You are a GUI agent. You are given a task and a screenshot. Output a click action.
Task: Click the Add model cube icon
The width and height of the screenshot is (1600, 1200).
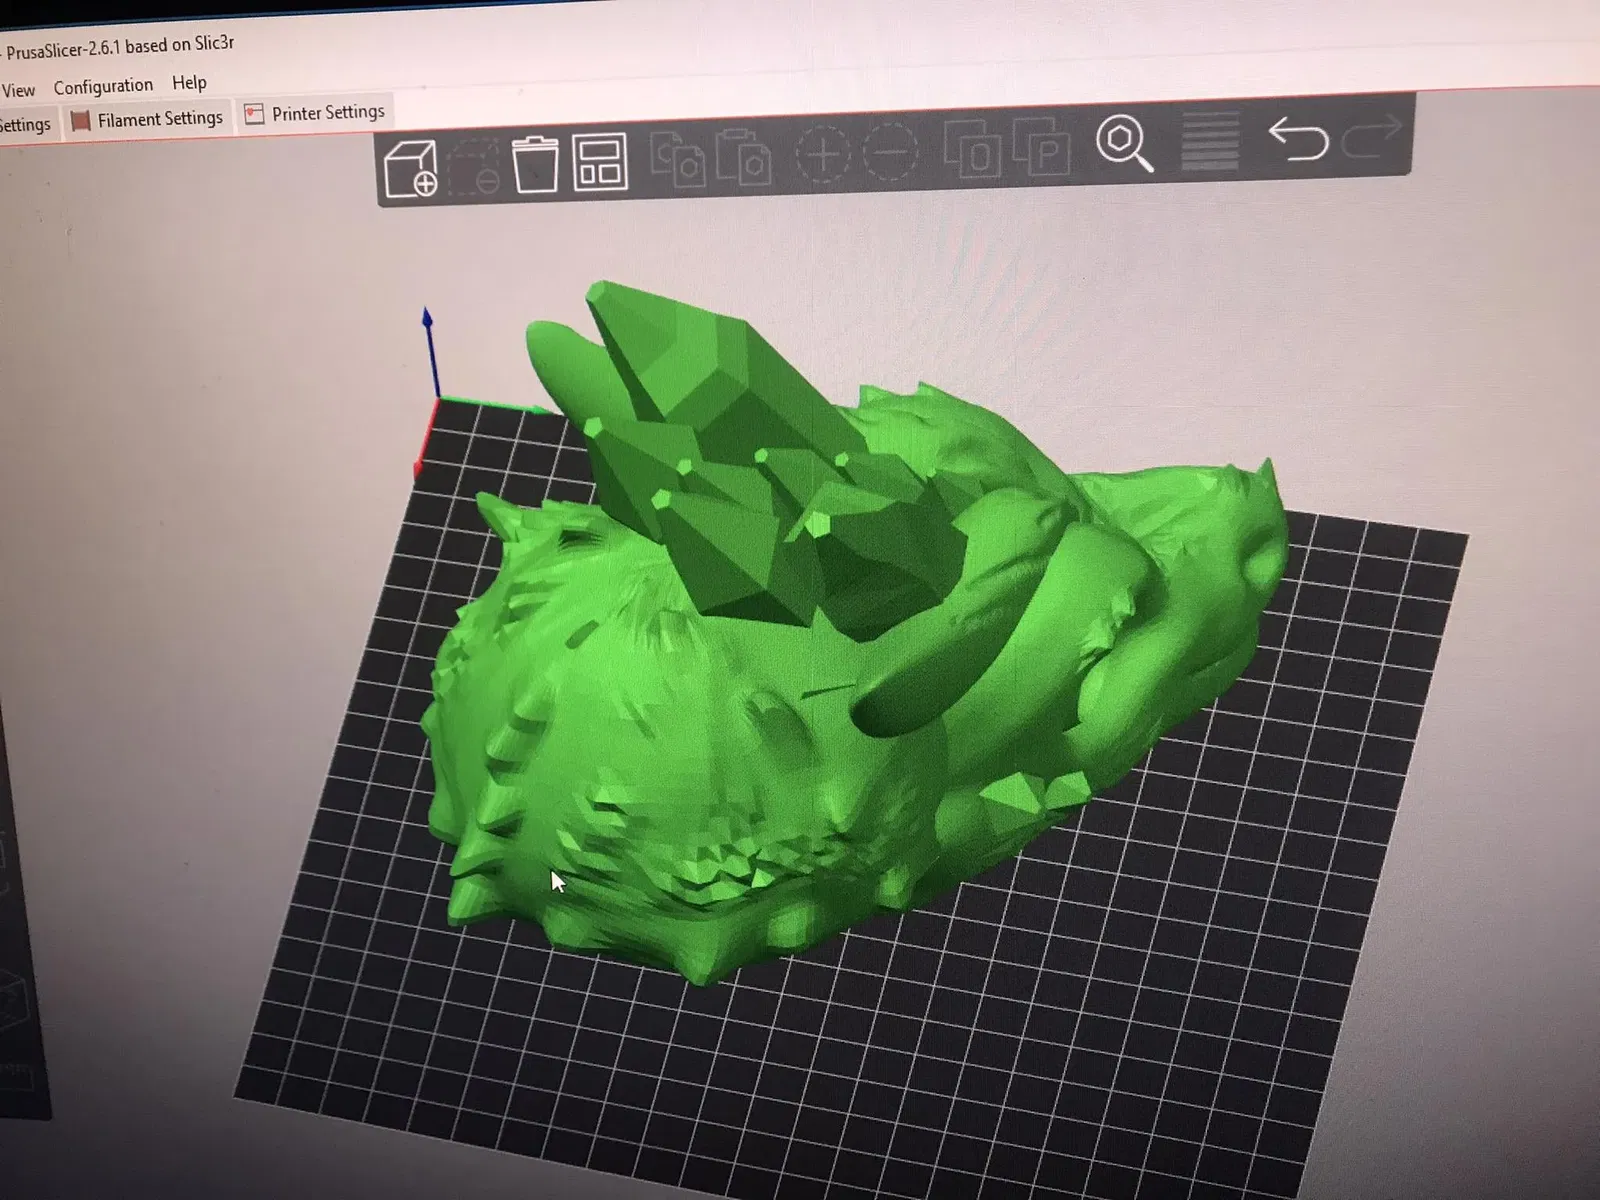pos(410,169)
